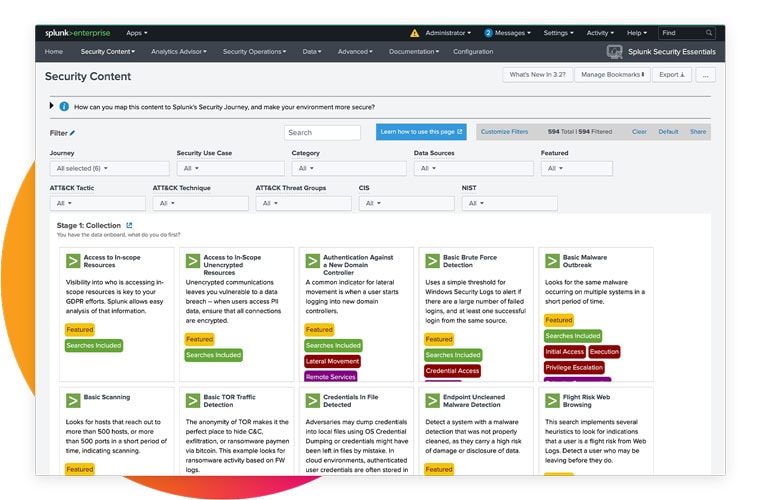760x500 pixels.
Task: Go to the Home tab
Action: pyautogui.click(x=54, y=51)
